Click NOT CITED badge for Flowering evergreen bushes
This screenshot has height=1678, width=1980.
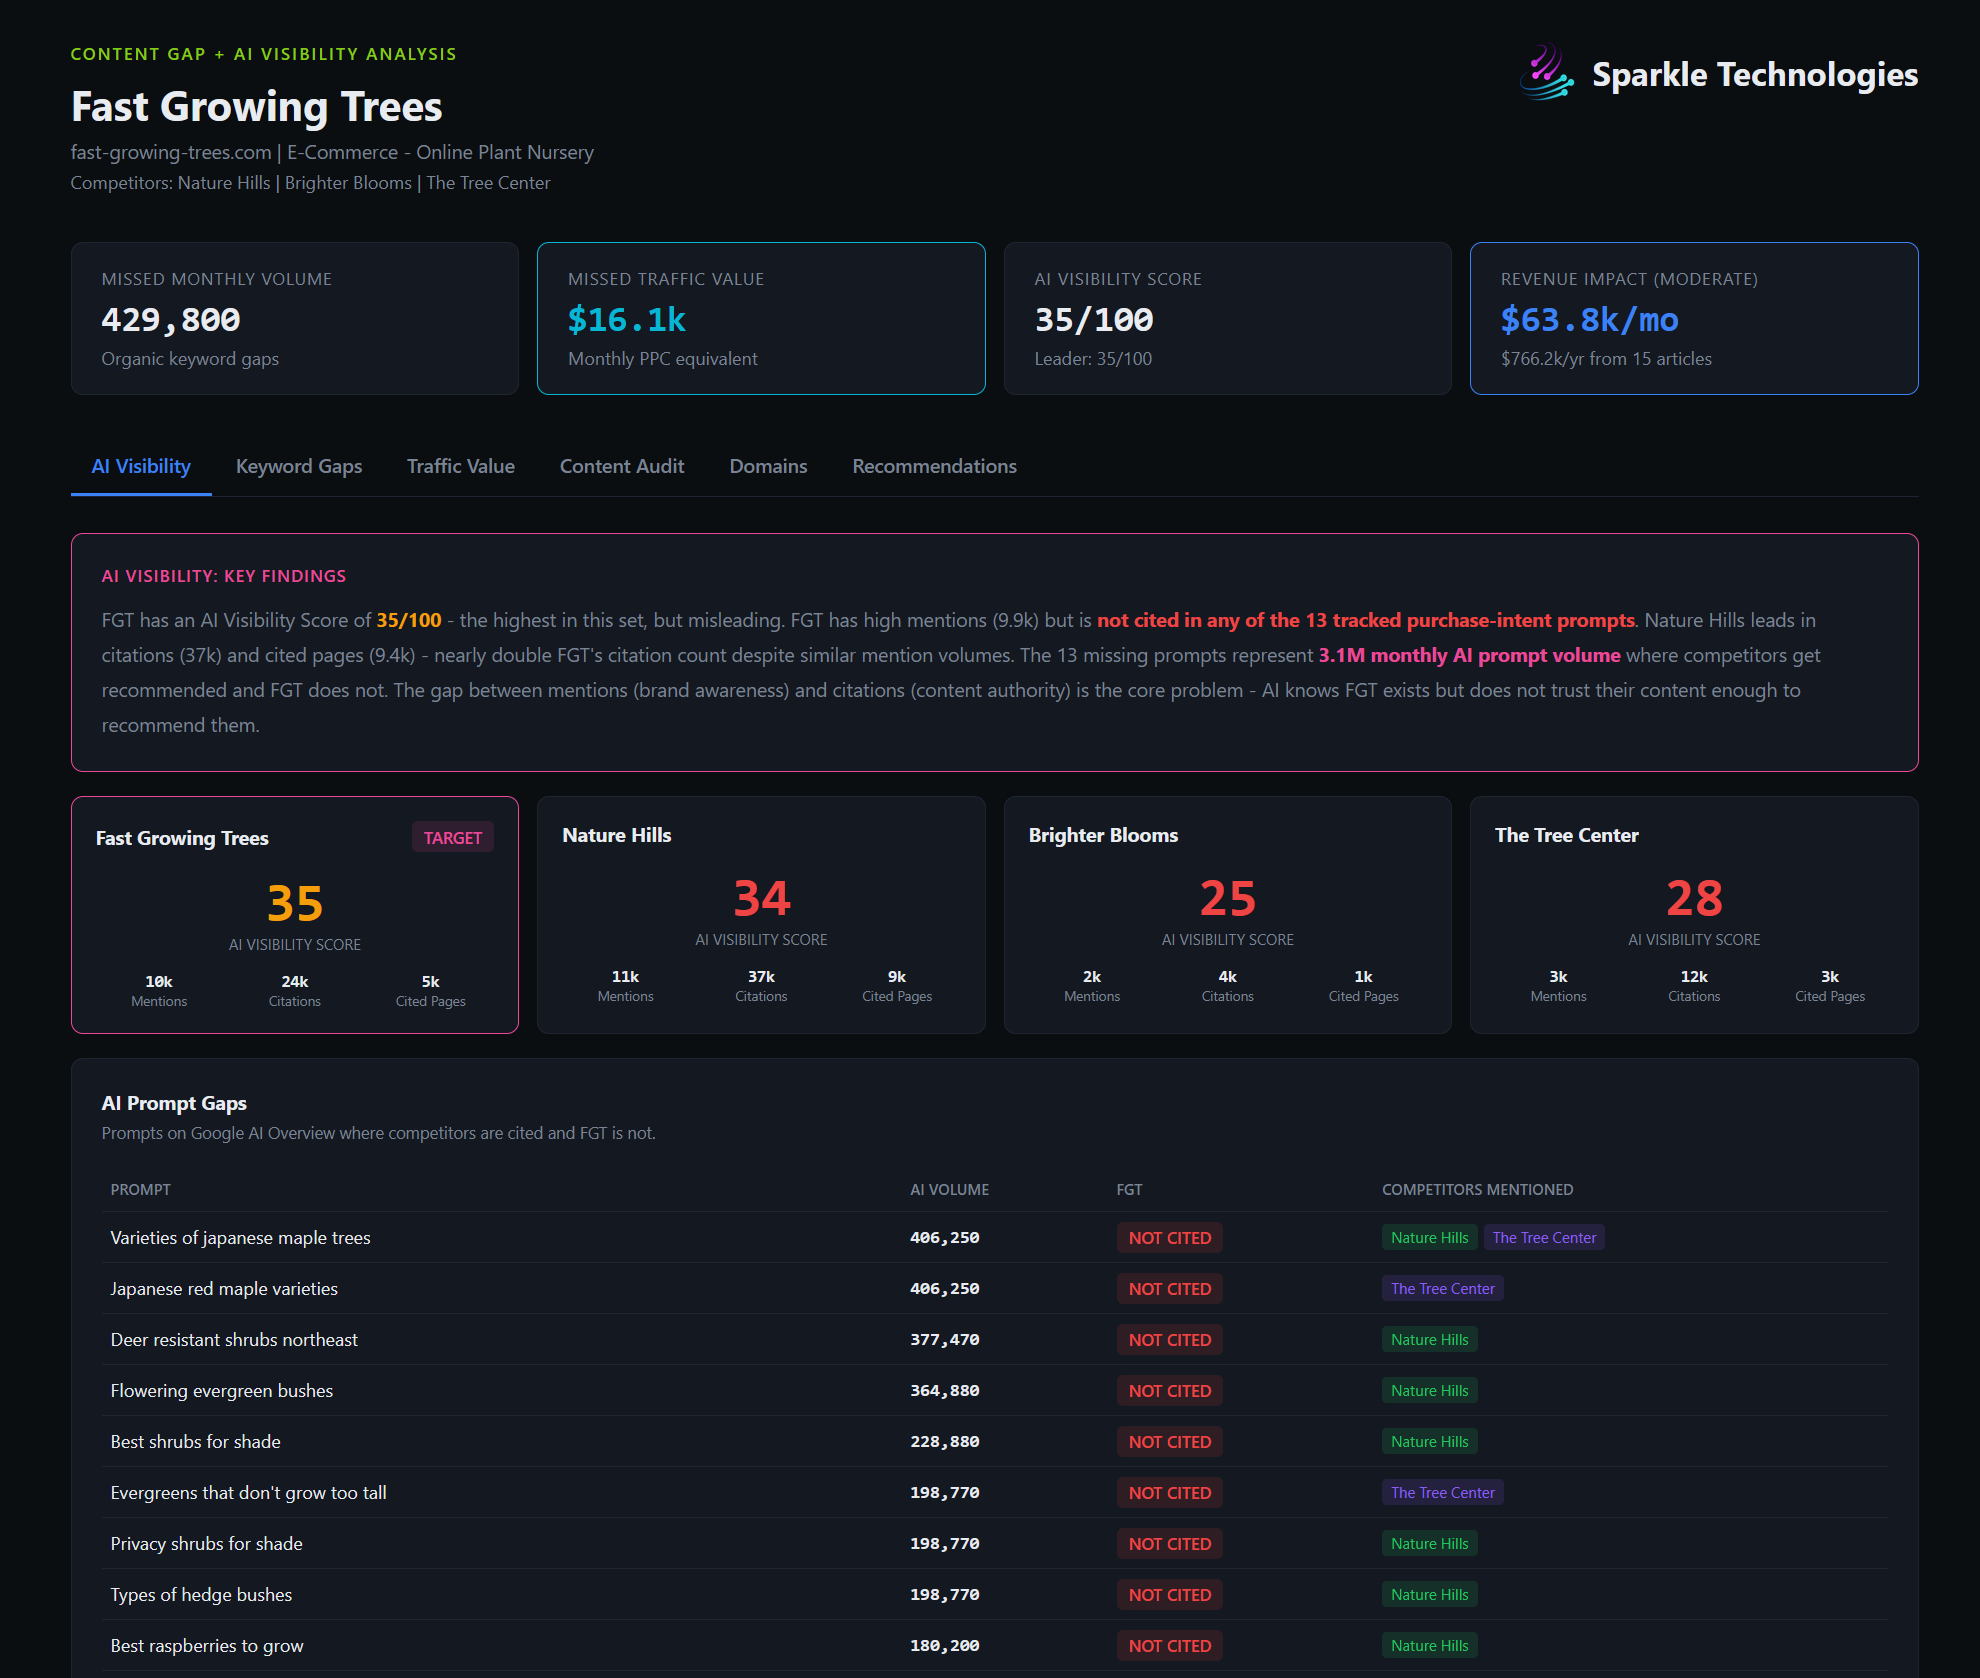1169,1391
